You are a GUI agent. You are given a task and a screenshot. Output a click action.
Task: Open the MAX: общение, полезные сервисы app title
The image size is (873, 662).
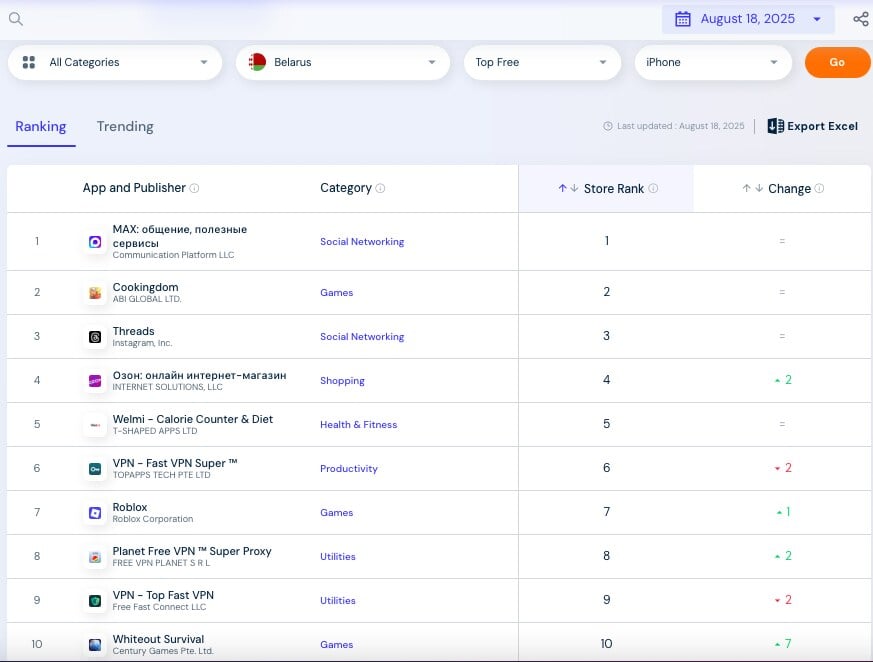179,237
